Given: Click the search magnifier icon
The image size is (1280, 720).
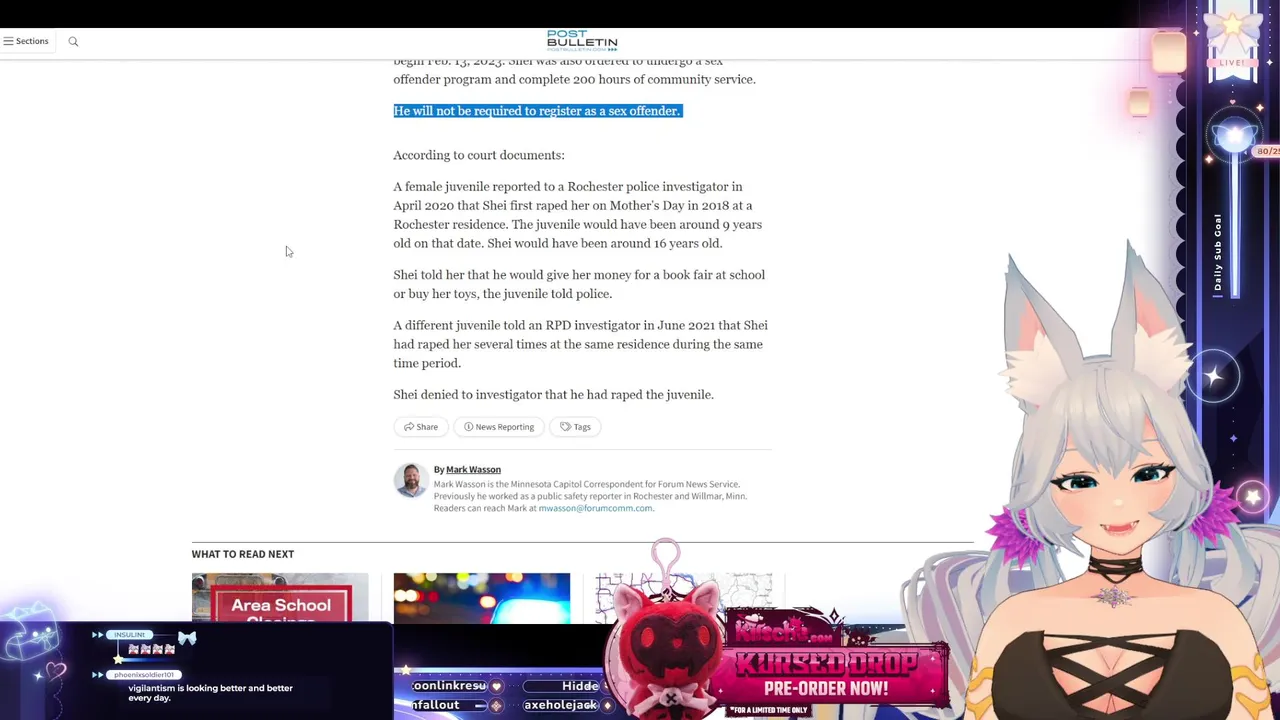Looking at the screenshot, I should pyautogui.click(x=73, y=41).
